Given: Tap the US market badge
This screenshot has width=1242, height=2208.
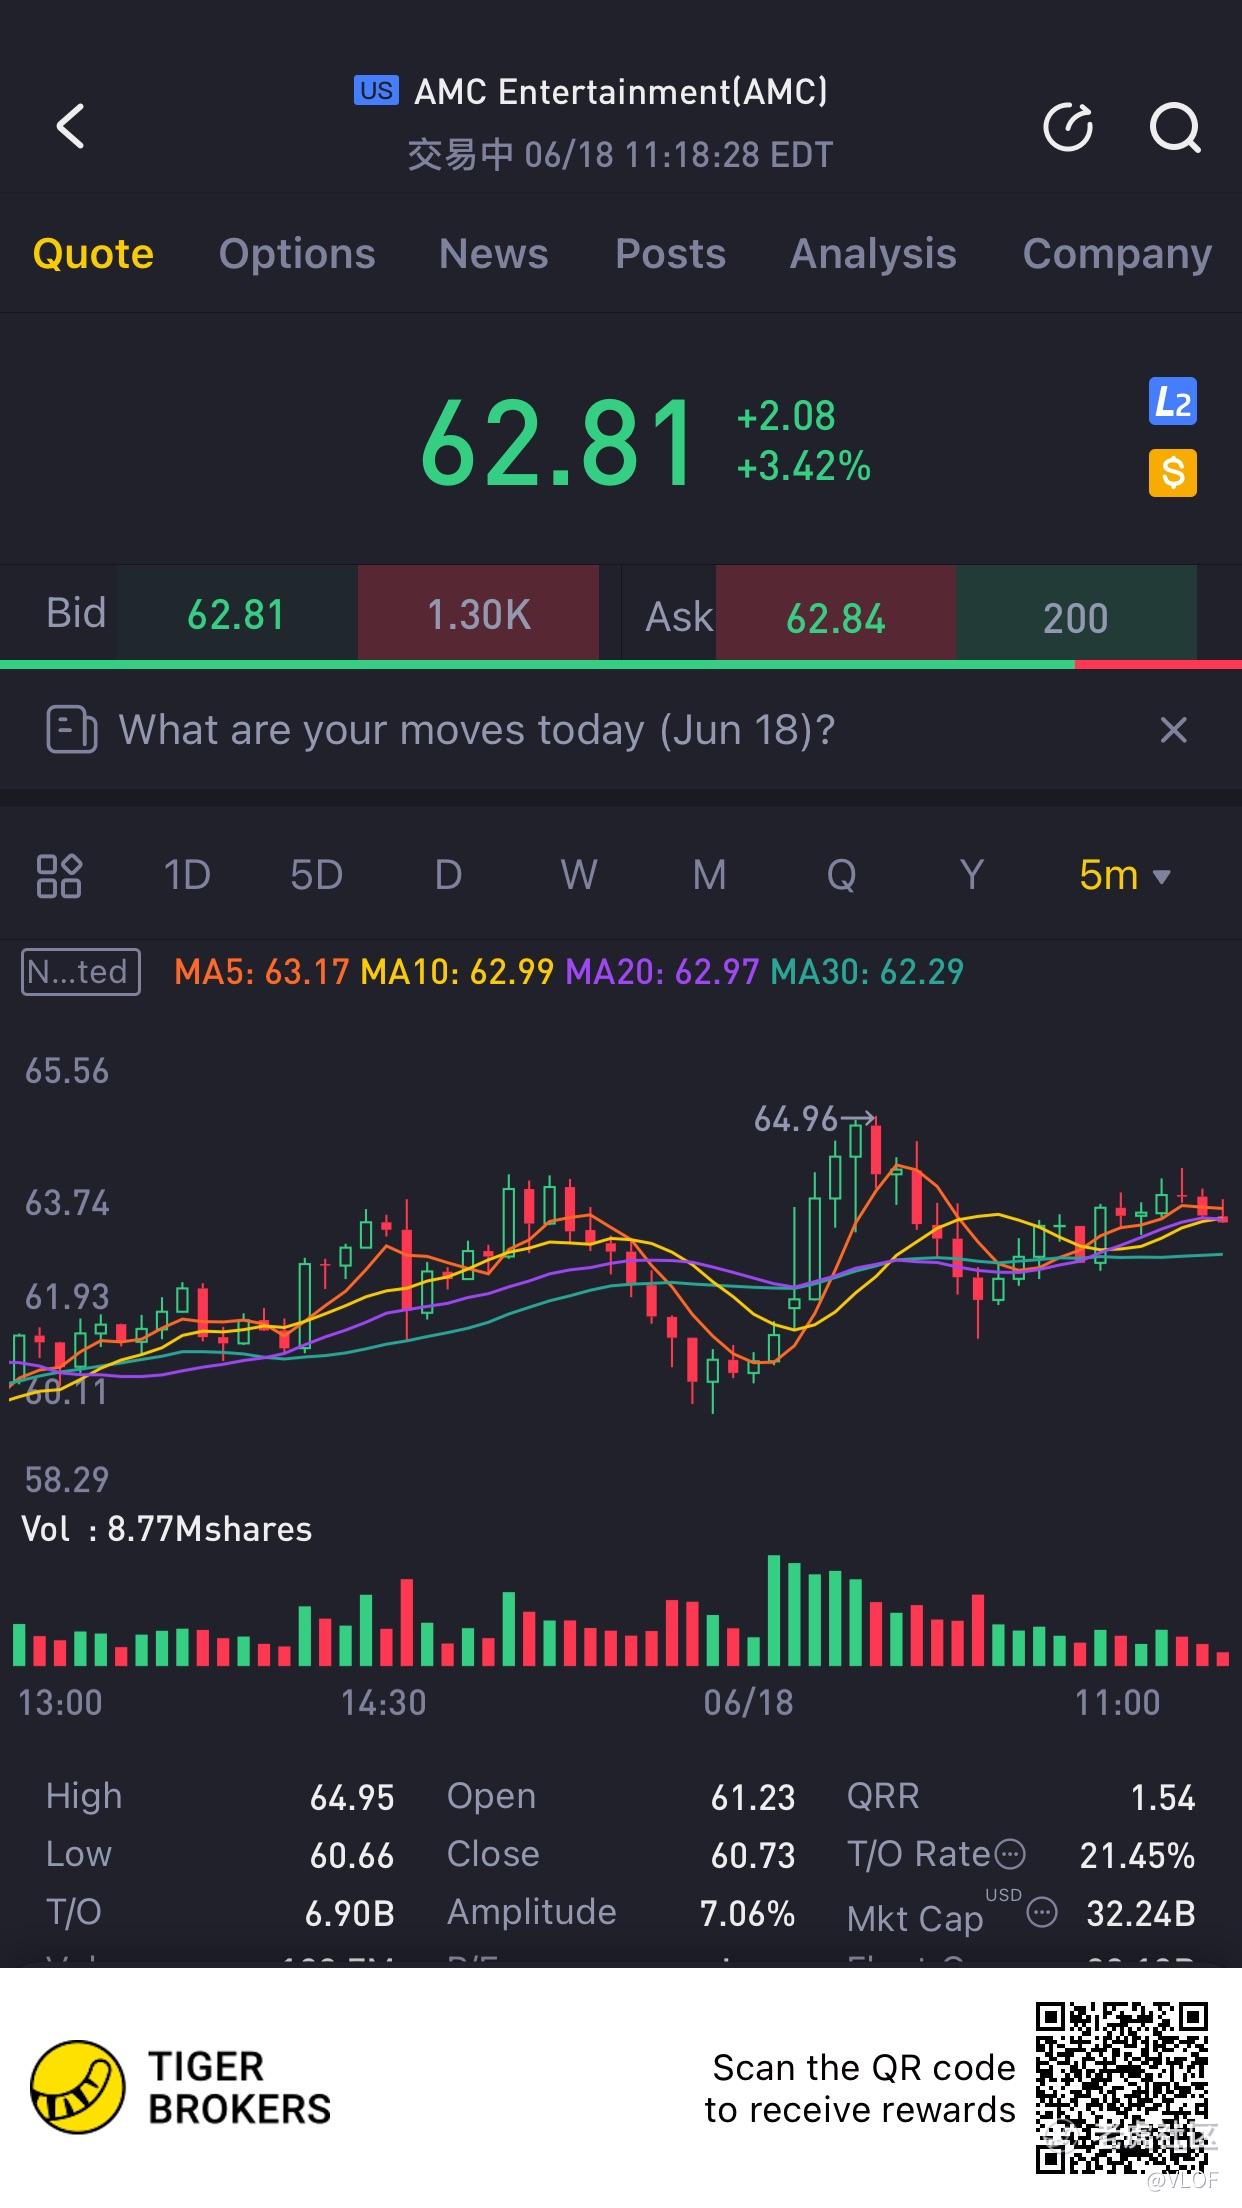Looking at the screenshot, I should pyautogui.click(x=376, y=91).
